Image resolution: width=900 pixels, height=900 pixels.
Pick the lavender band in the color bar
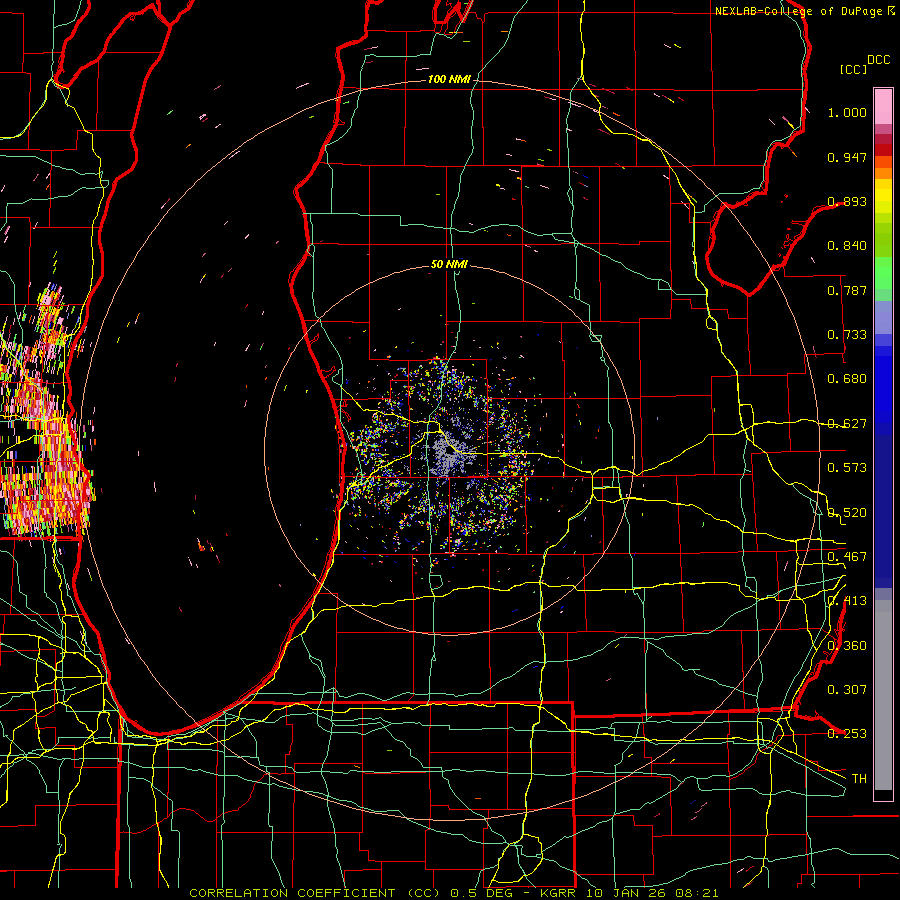(x=883, y=317)
